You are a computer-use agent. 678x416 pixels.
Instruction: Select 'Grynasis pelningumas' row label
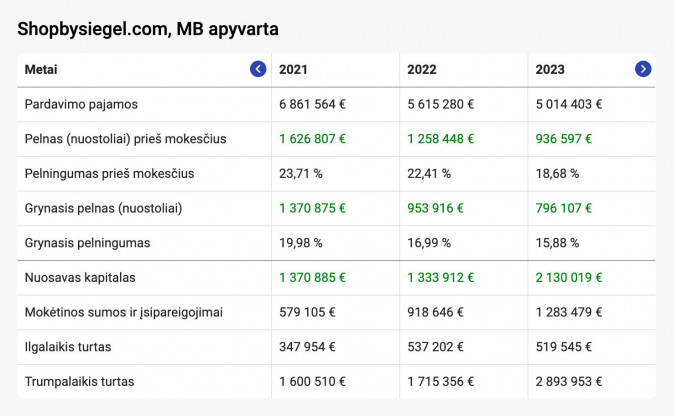[x=87, y=243]
